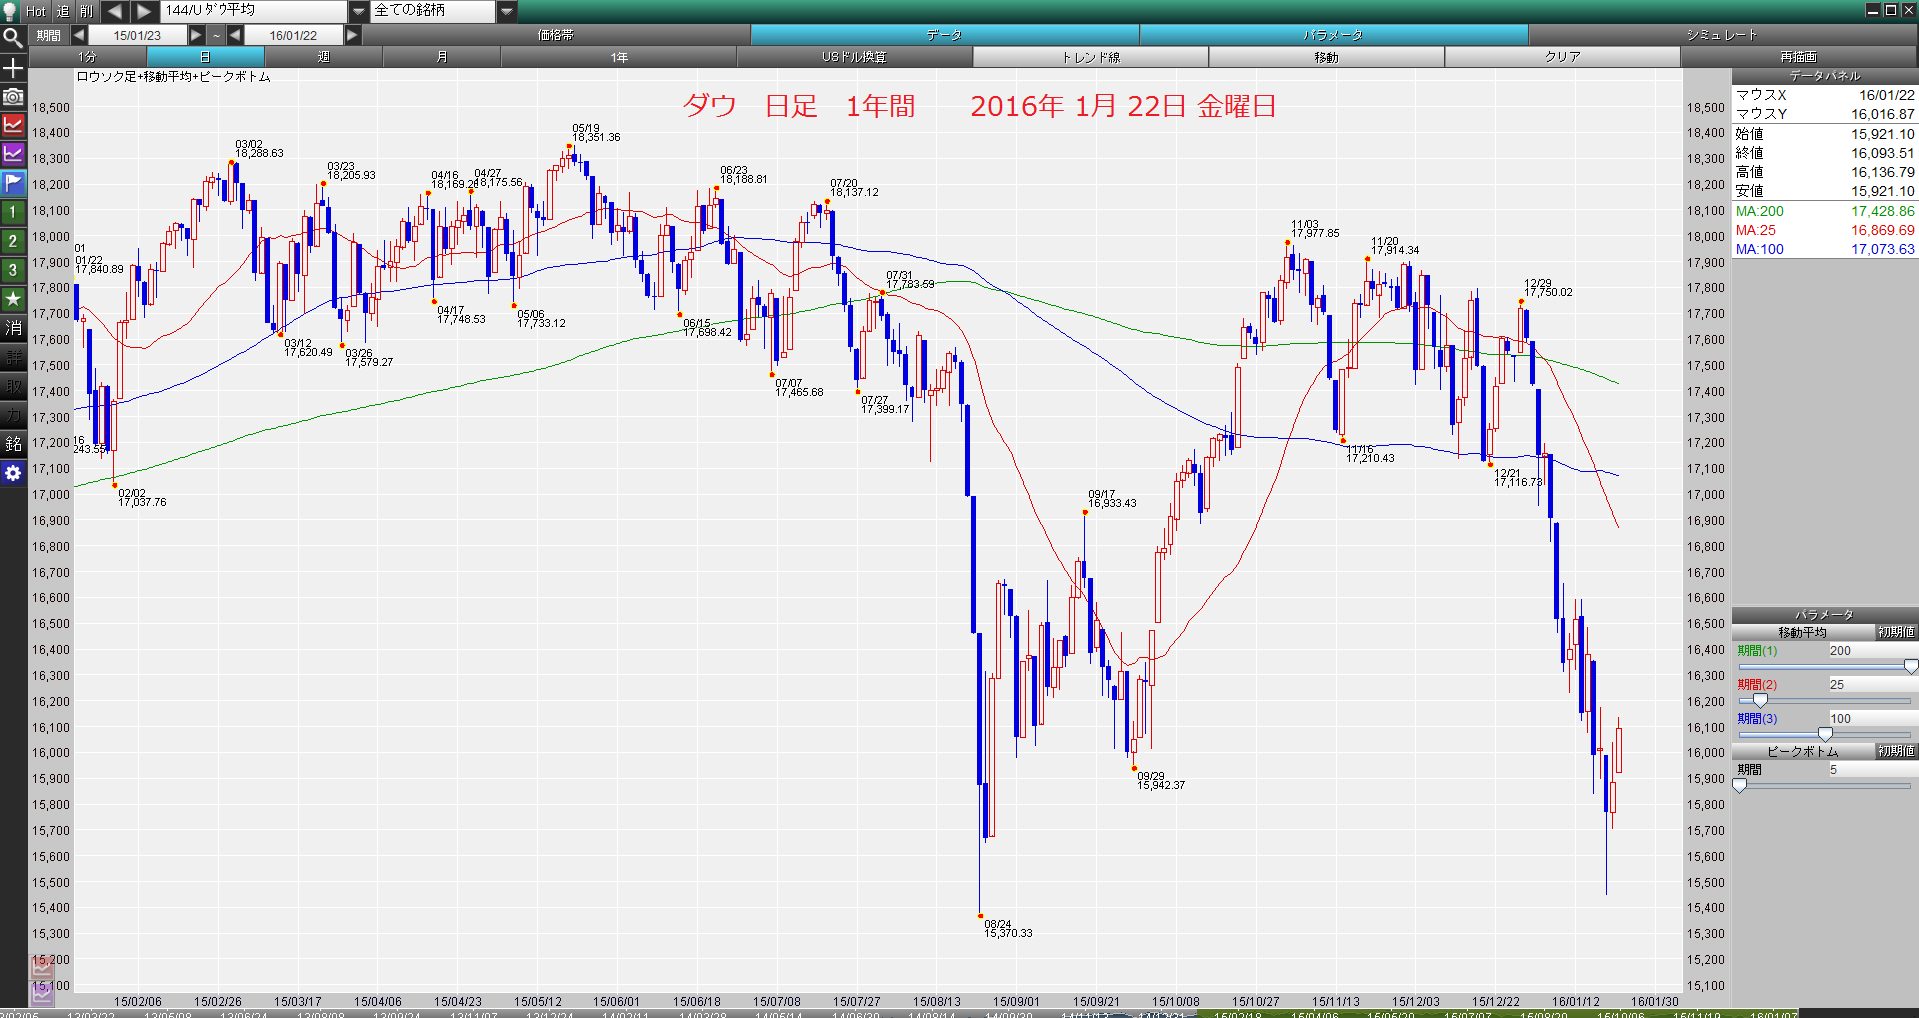Click the end date field 16/01/22
The width and height of the screenshot is (1919, 1018).
293,35
